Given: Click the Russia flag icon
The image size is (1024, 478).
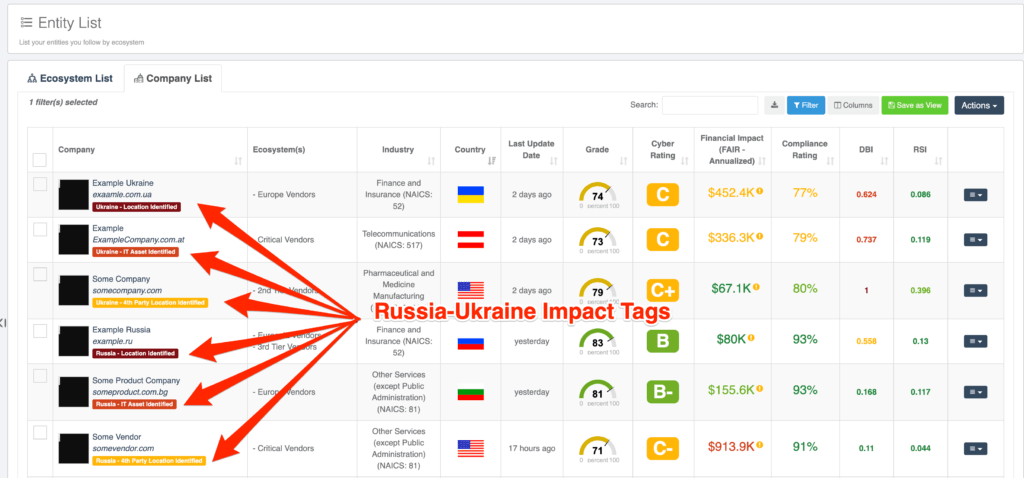Looking at the screenshot, I should point(470,341).
